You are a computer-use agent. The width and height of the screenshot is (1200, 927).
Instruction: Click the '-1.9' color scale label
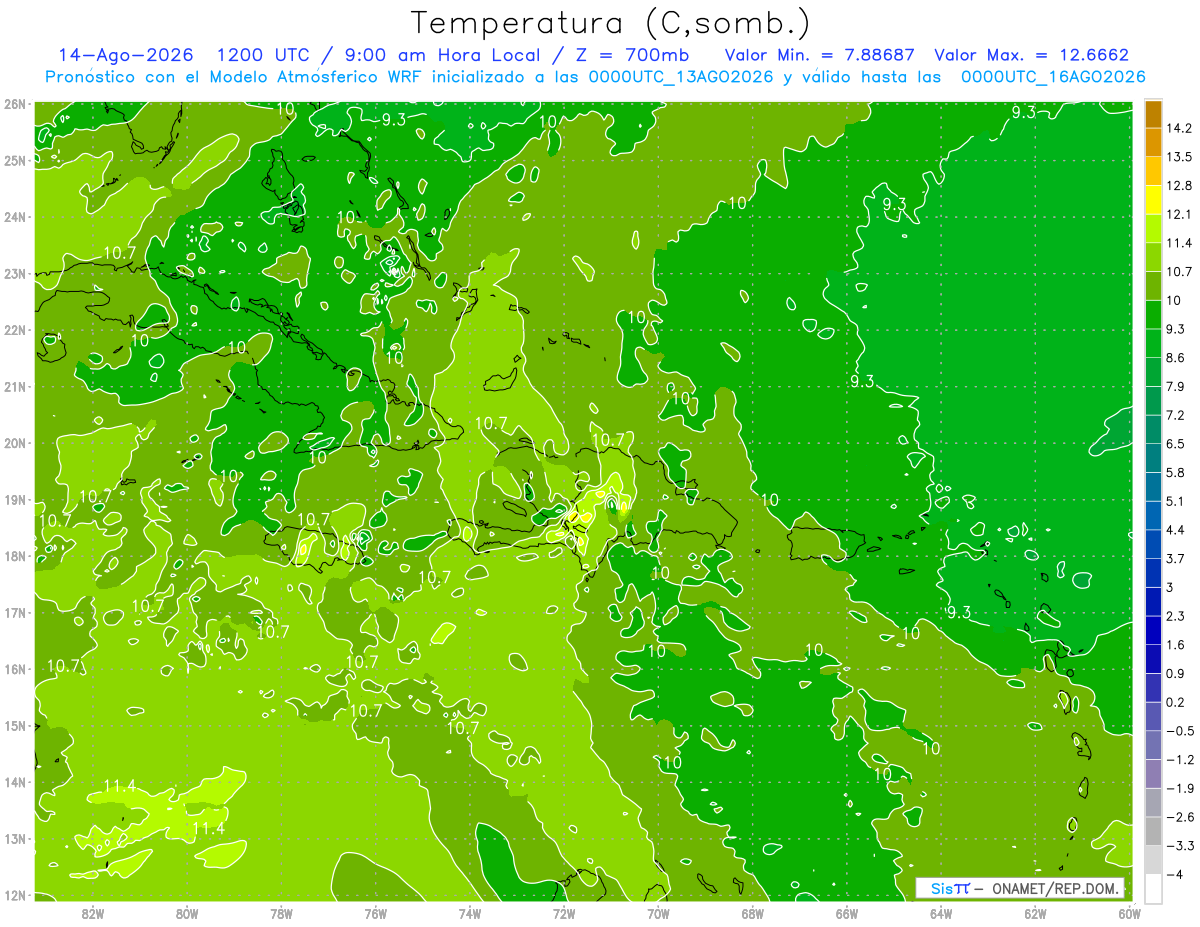pos(1178,788)
